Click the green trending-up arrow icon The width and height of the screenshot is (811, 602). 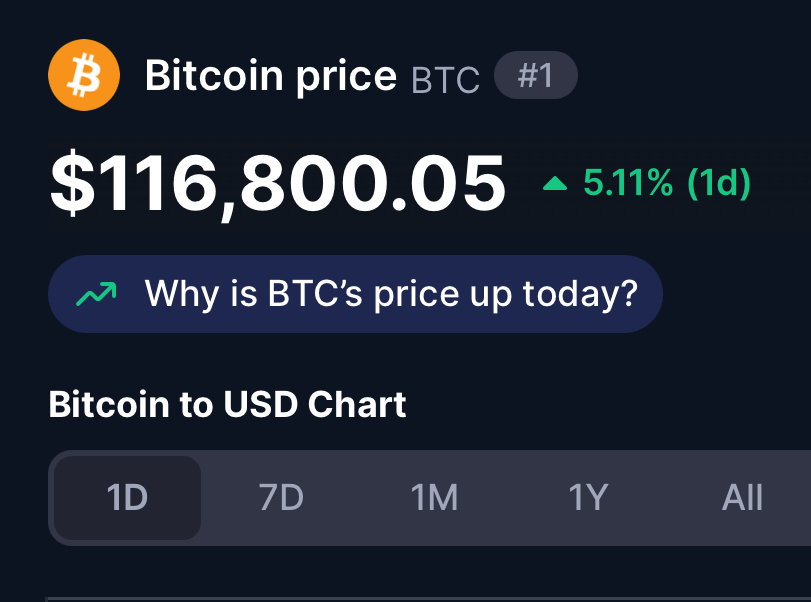pyautogui.click(x=96, y=294)
